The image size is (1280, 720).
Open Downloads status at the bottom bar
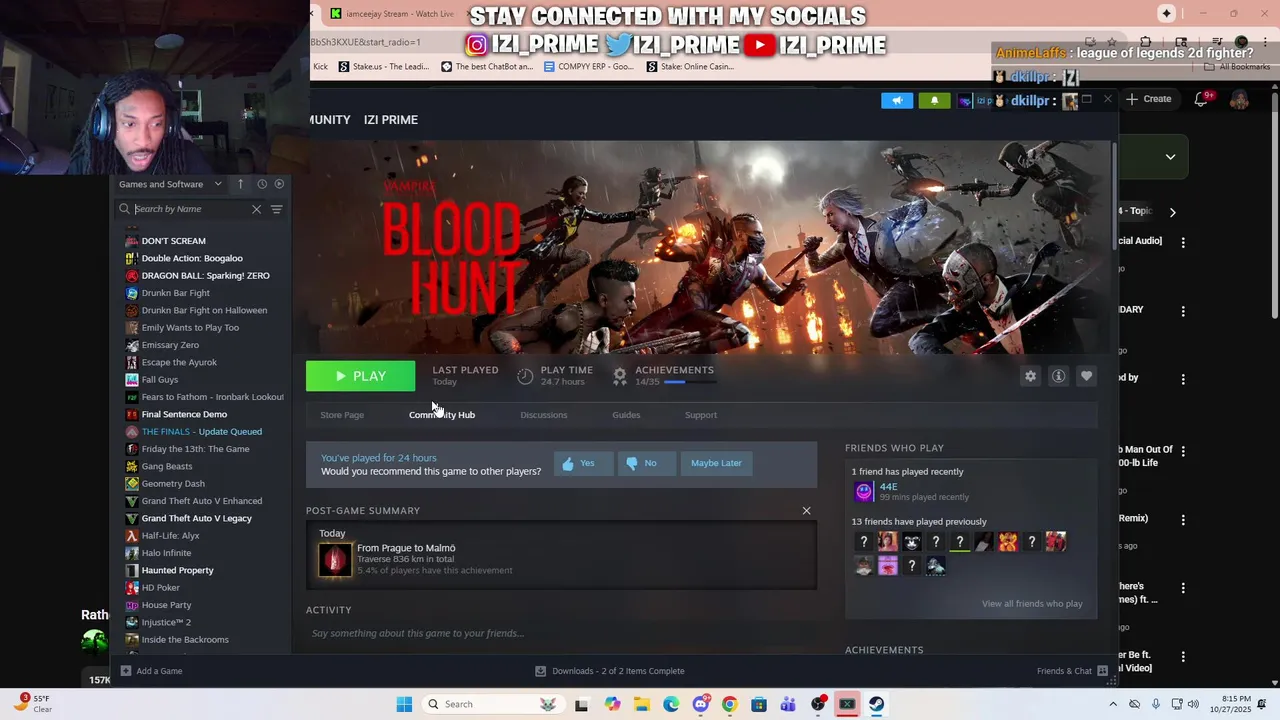(x=610, y=671)
